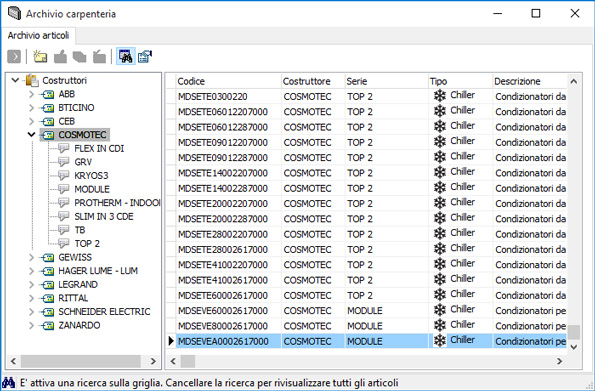Select row with code MDSEVE60002617000
This screenshot has width=595, height=391.
(366, 311)
